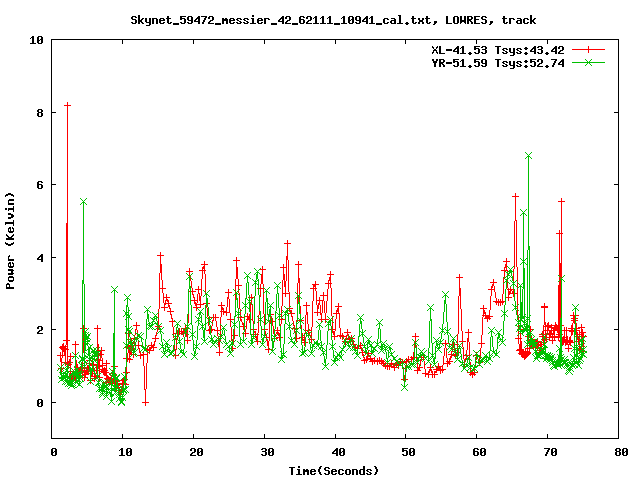Click the x-axis tick label 40
640x480 pixels.
tap(338, 452)
